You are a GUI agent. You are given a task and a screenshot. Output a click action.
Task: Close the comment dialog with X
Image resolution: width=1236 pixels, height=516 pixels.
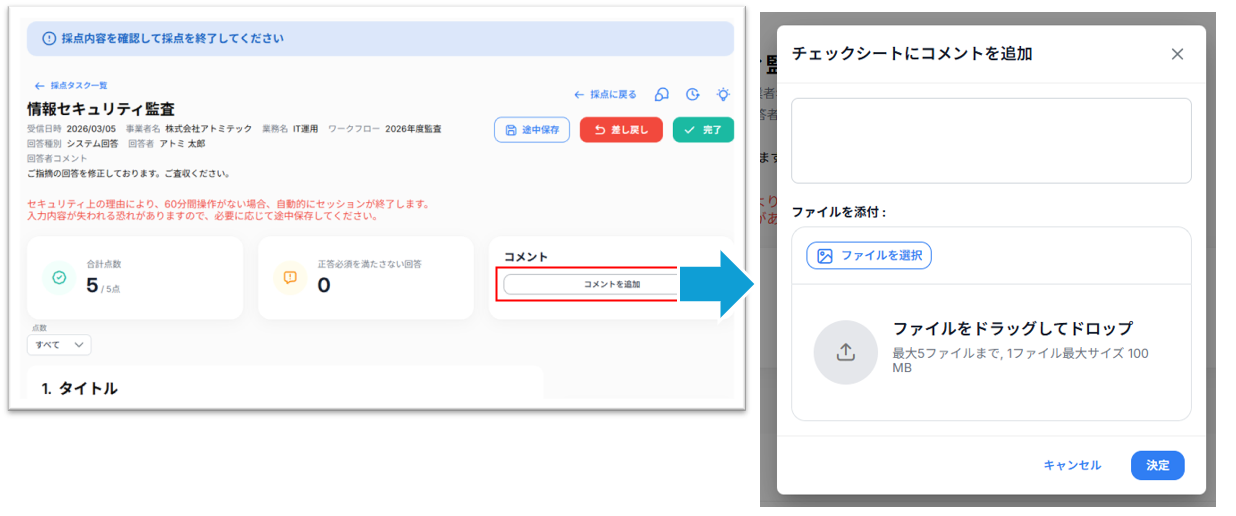pyautogui.click(x=1177, y=54)
